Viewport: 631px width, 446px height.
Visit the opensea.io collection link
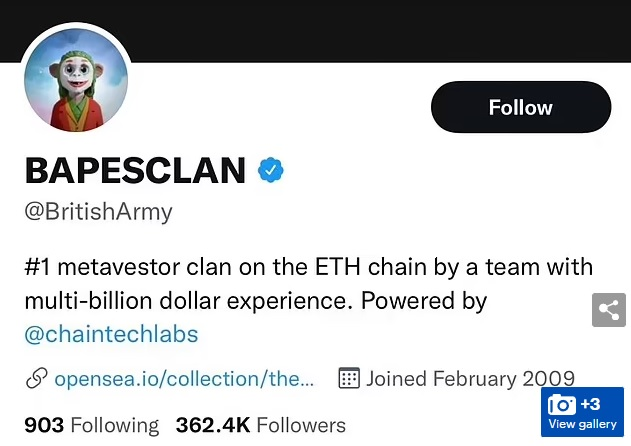(184, 379)
